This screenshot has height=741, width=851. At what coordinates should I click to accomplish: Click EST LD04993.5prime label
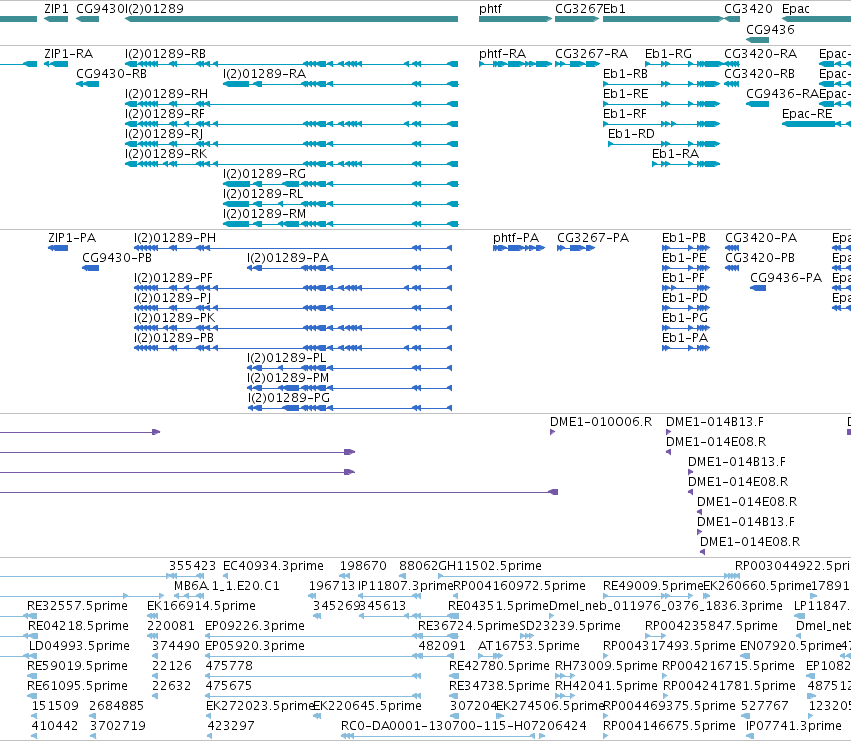click(79, 646)
